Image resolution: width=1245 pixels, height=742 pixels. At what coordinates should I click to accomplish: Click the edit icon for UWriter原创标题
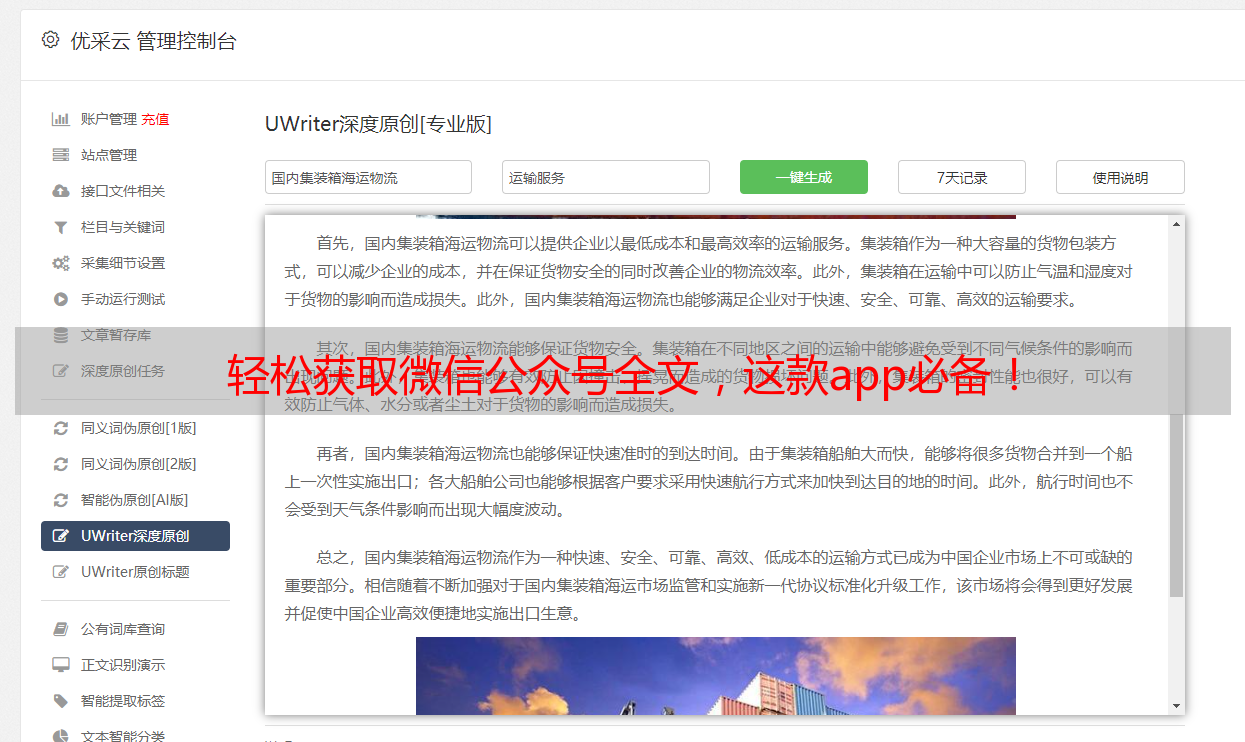61,572
